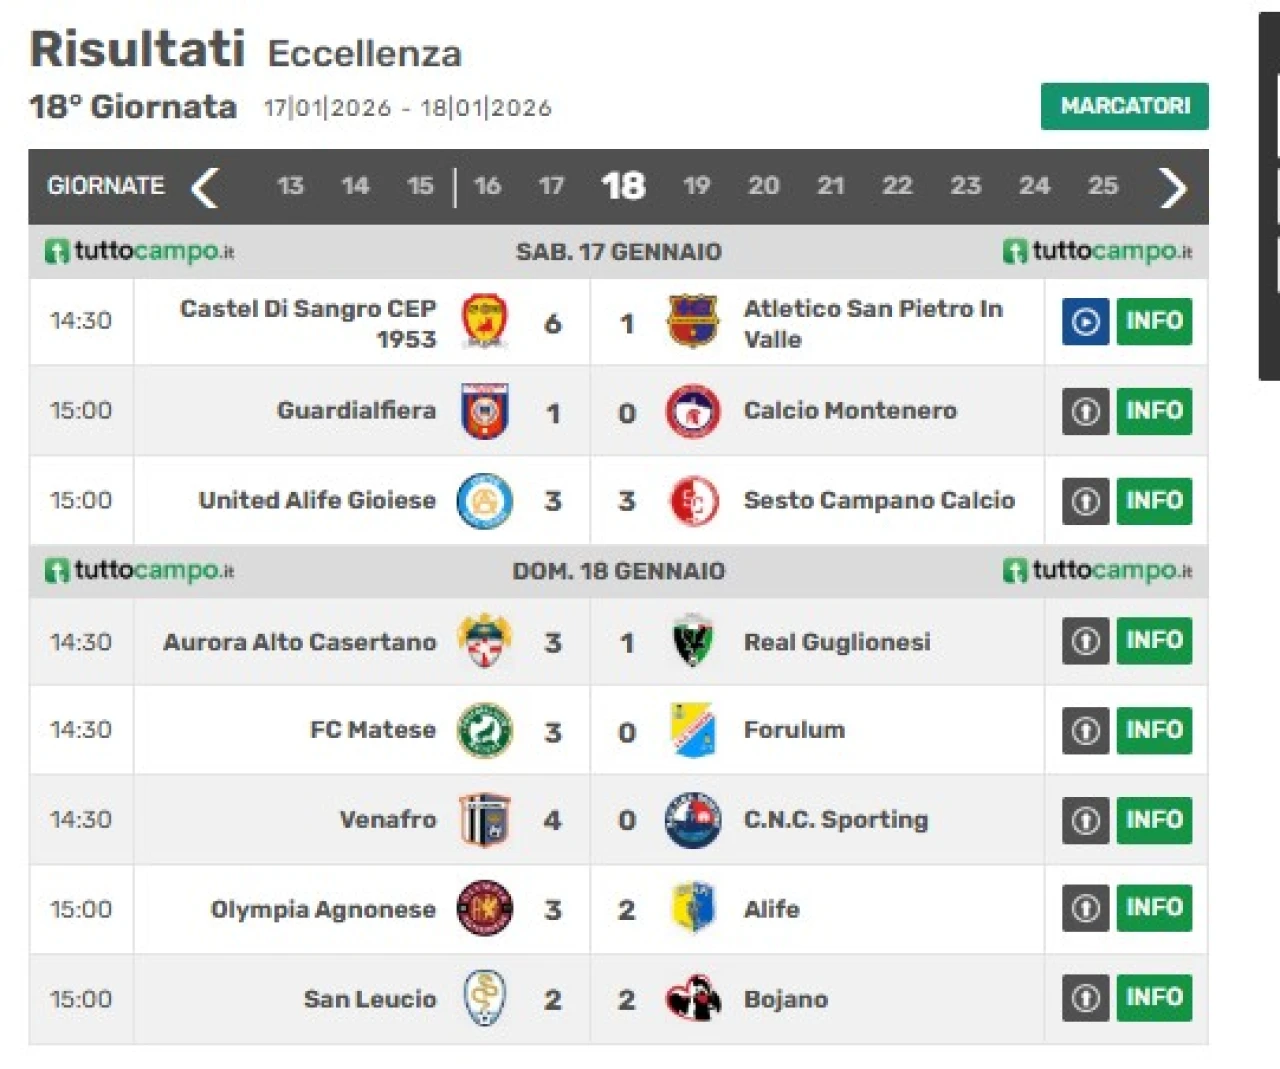Click the Calcio Montenero team logo
Image resolution: width=1280 pixels, height=1069 pixels.
tap(693, 411)
